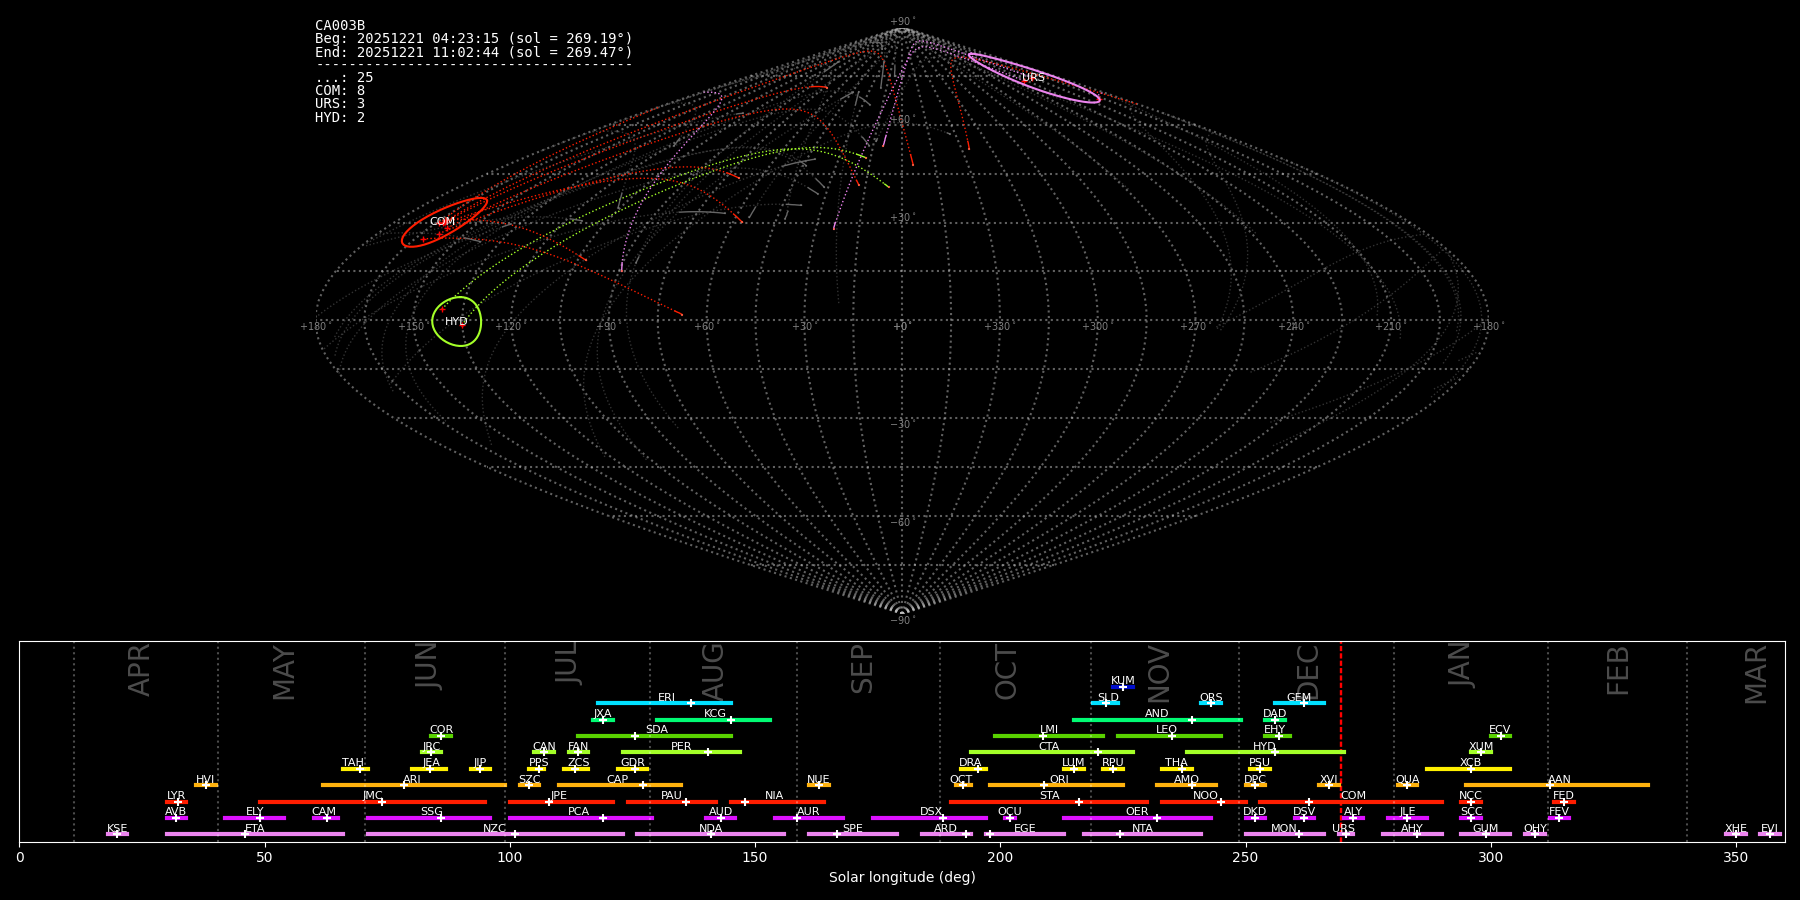The width and height of the screenshot is (1800, 900).
Task: Select the green HYD radiant circle
Action: point(457,321)
